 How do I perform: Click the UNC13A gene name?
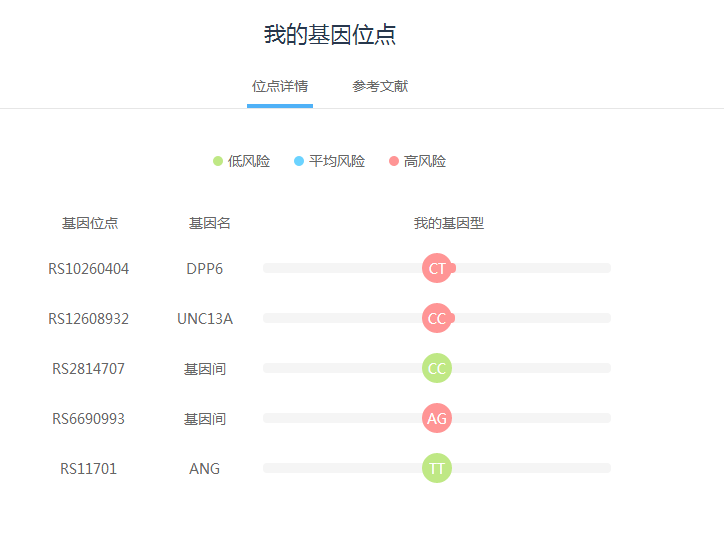tap(205, 319)
